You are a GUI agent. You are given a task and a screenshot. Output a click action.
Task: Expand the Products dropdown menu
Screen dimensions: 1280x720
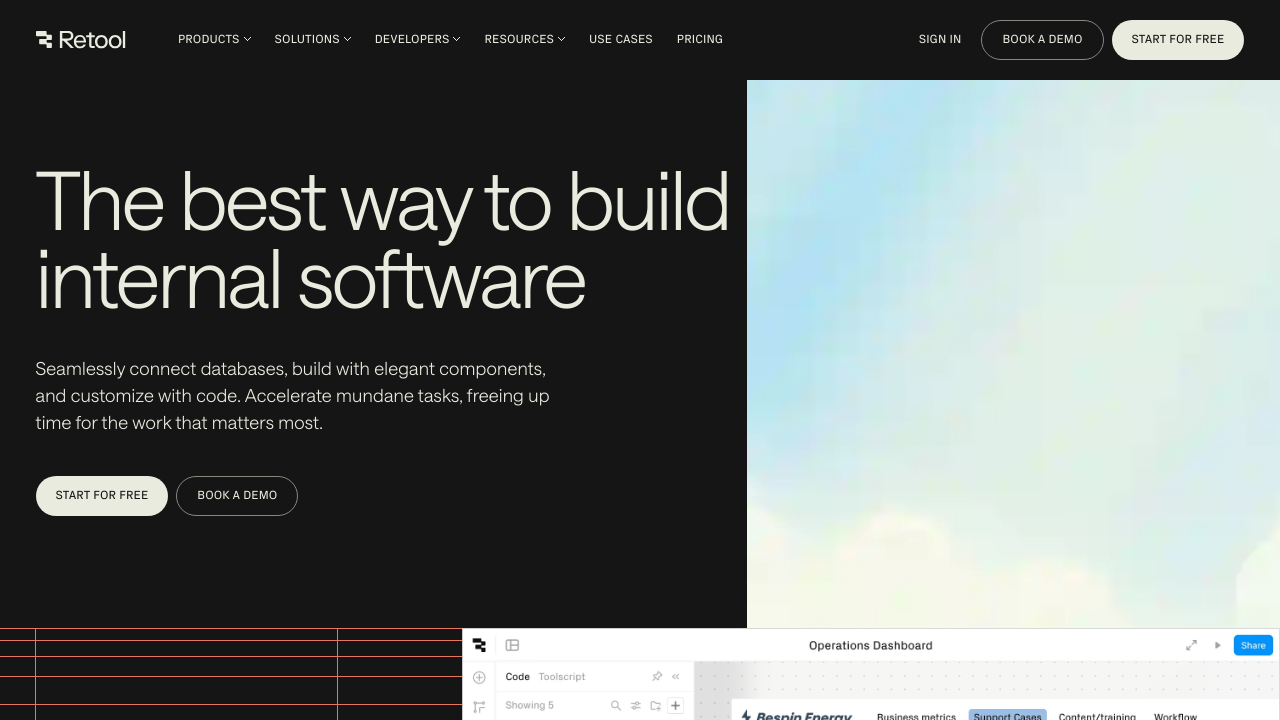pyautogui.click(x=214, y=40)
